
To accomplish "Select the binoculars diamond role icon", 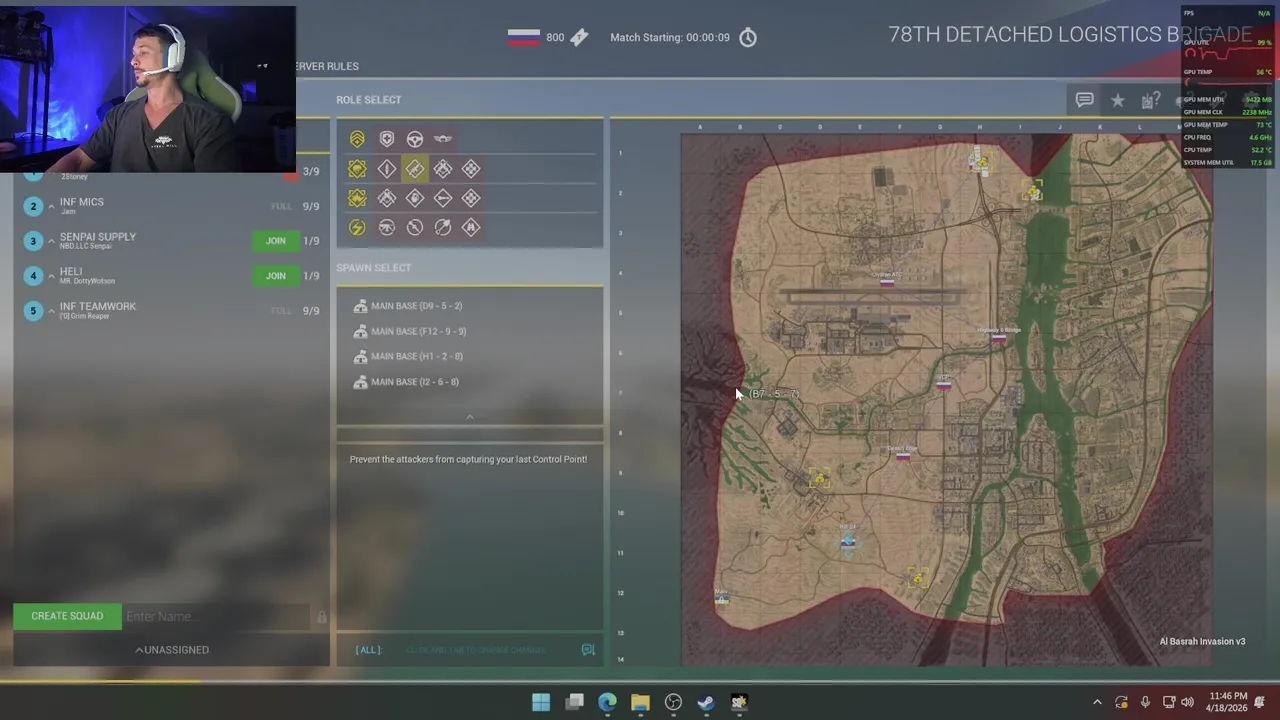I will coord(471,227).
